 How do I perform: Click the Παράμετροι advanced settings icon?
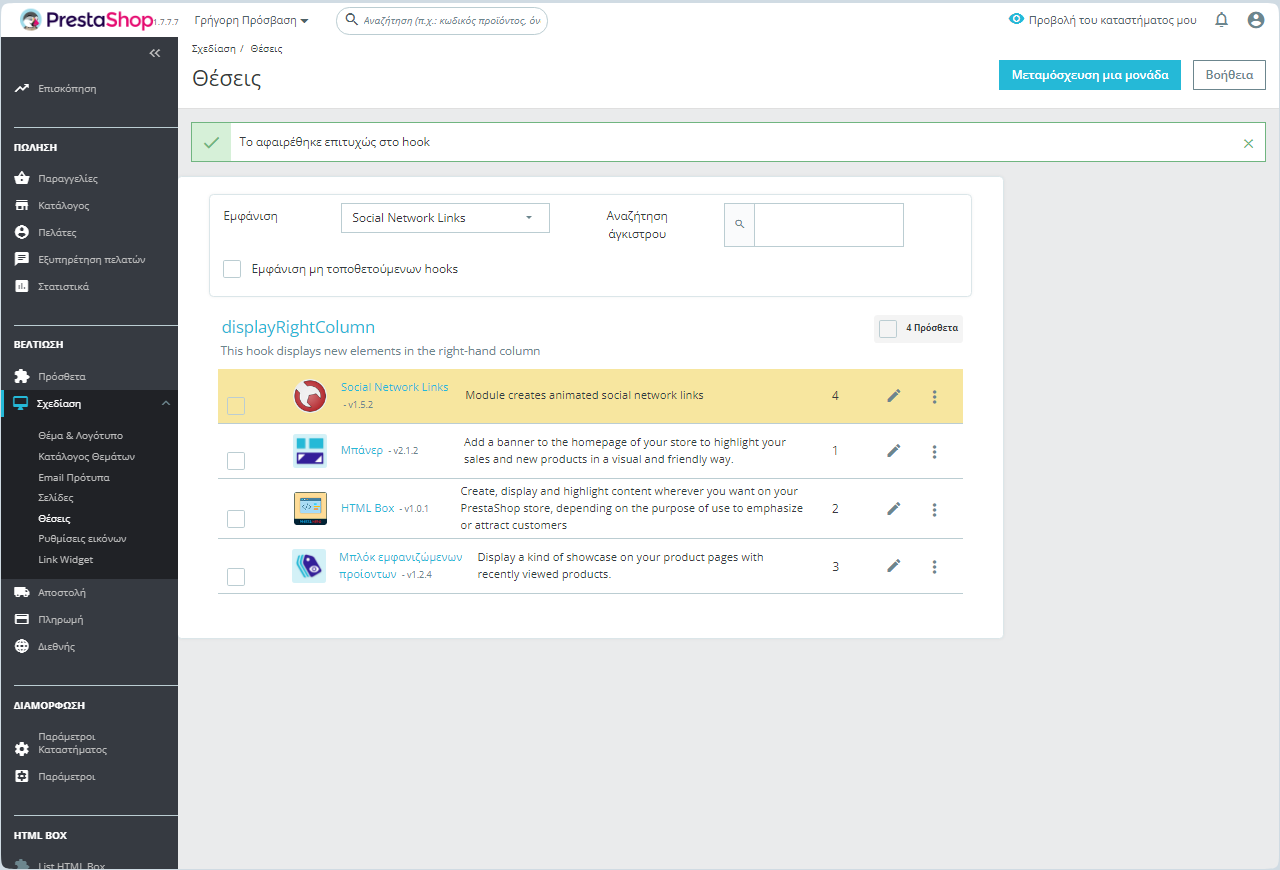22,776
